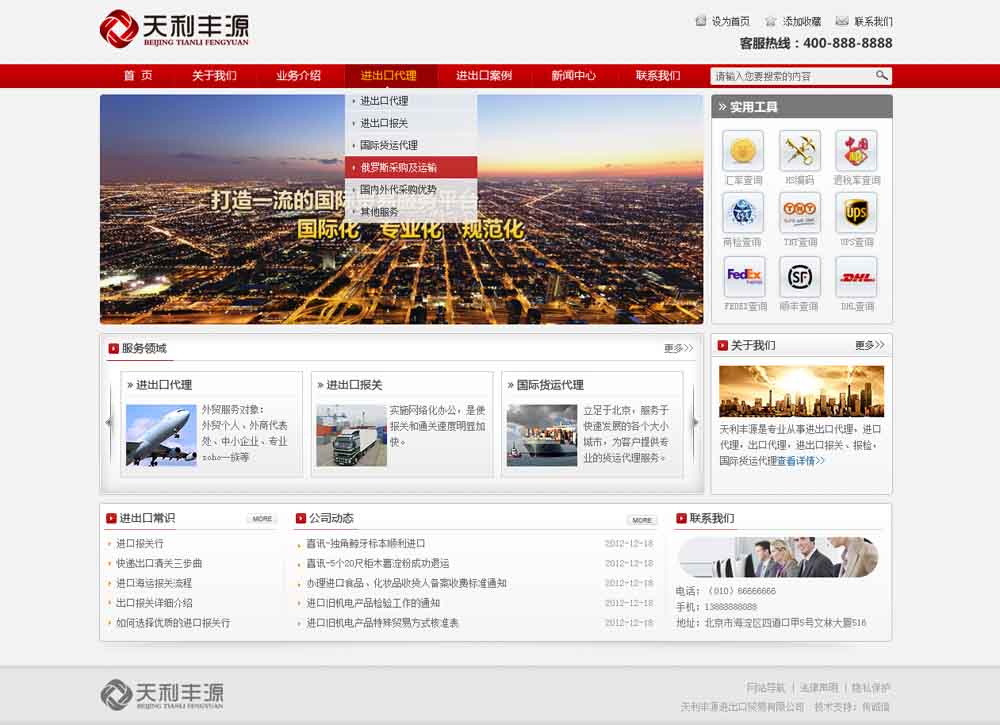Open the TNT查询 tracking icon
The image size is (1000, 725).
coord(799,212)
